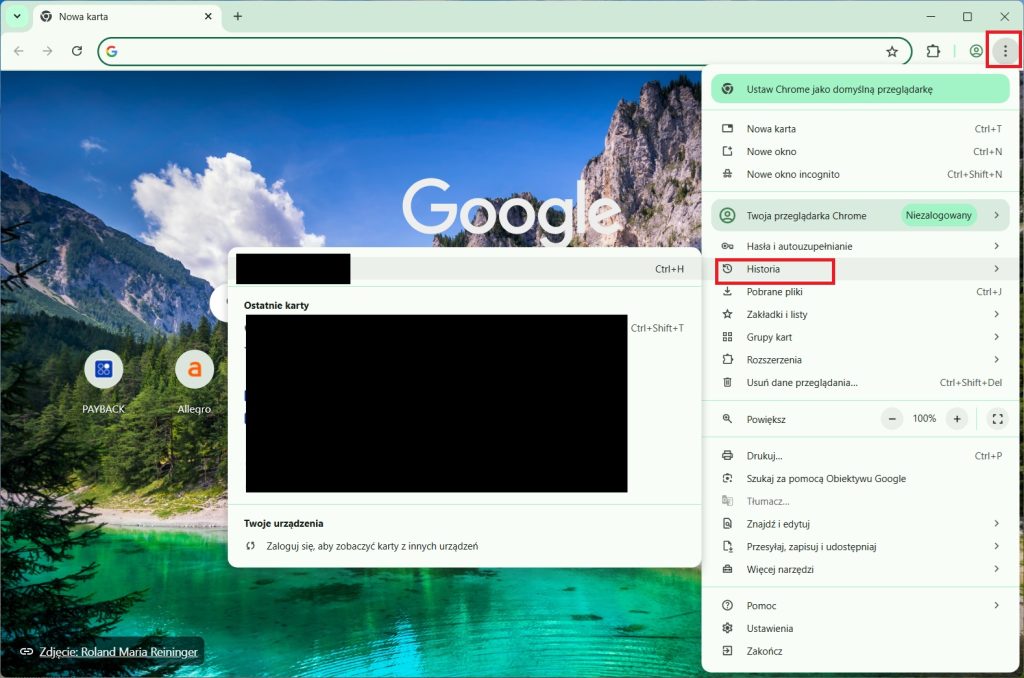This screenshot has width=1024, height=678.
Task: Increase zoom with the plus button
Action: [957, 419]
